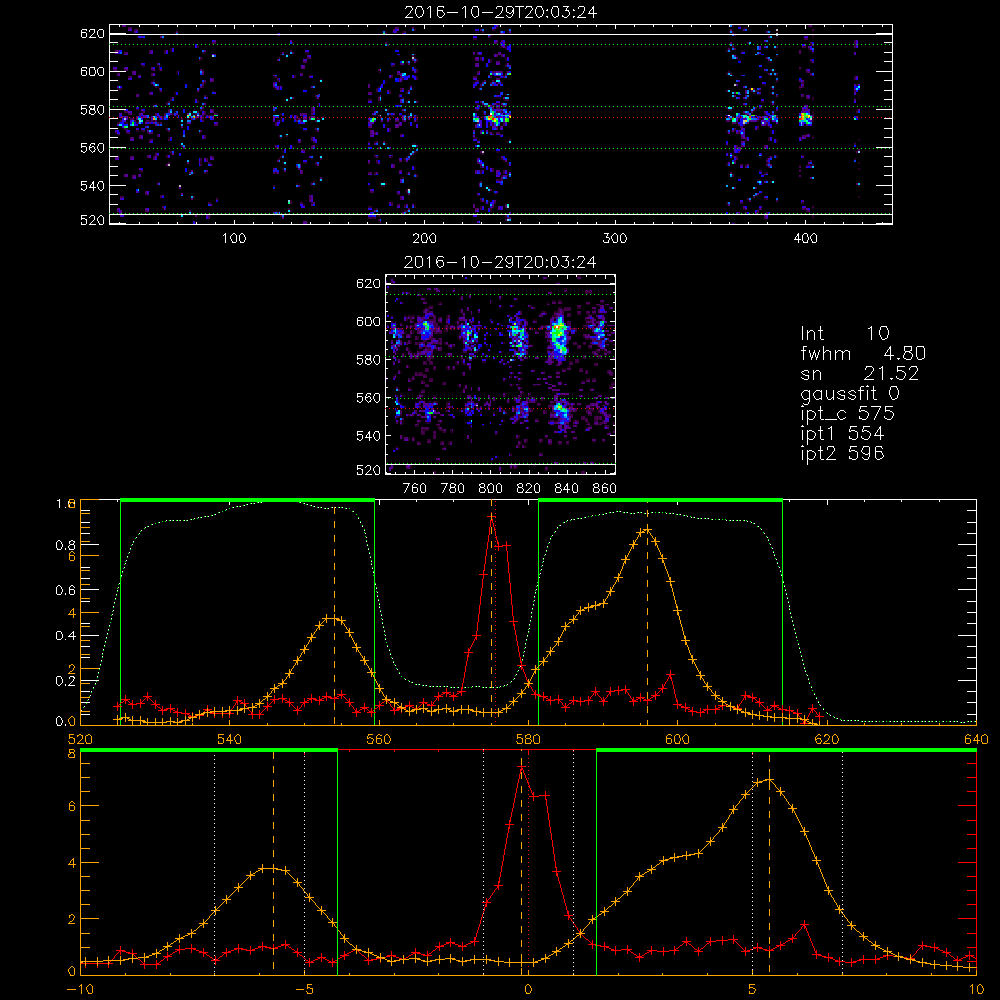
Task: Click x-axis label 600 of third profile plot
Action: pos(677,739)
